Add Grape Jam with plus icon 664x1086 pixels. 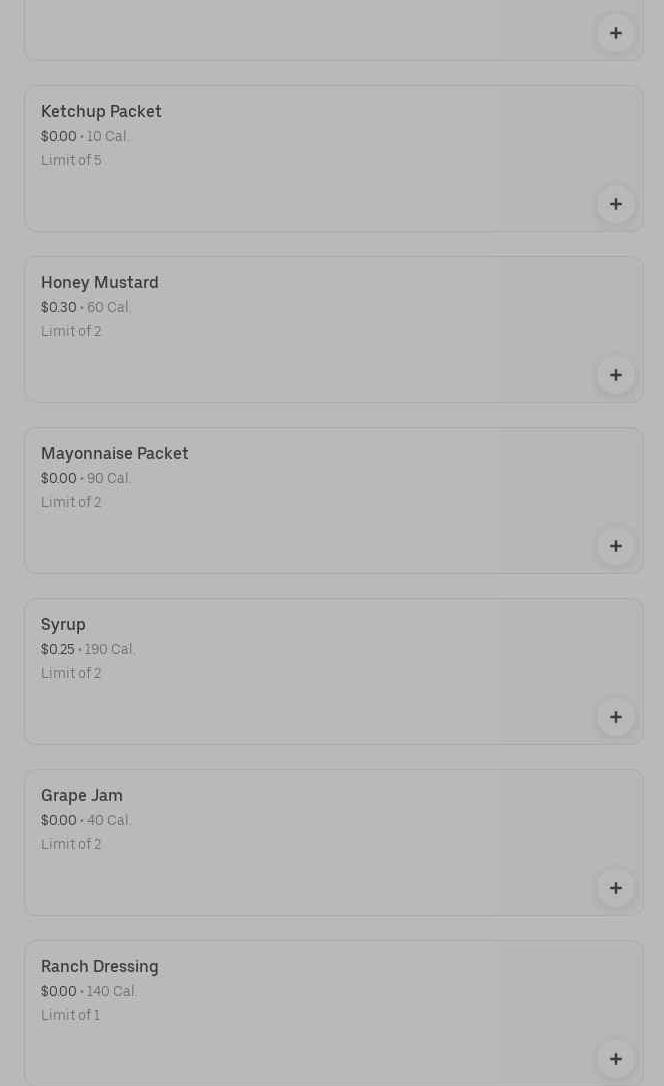(x=615, y=888)
